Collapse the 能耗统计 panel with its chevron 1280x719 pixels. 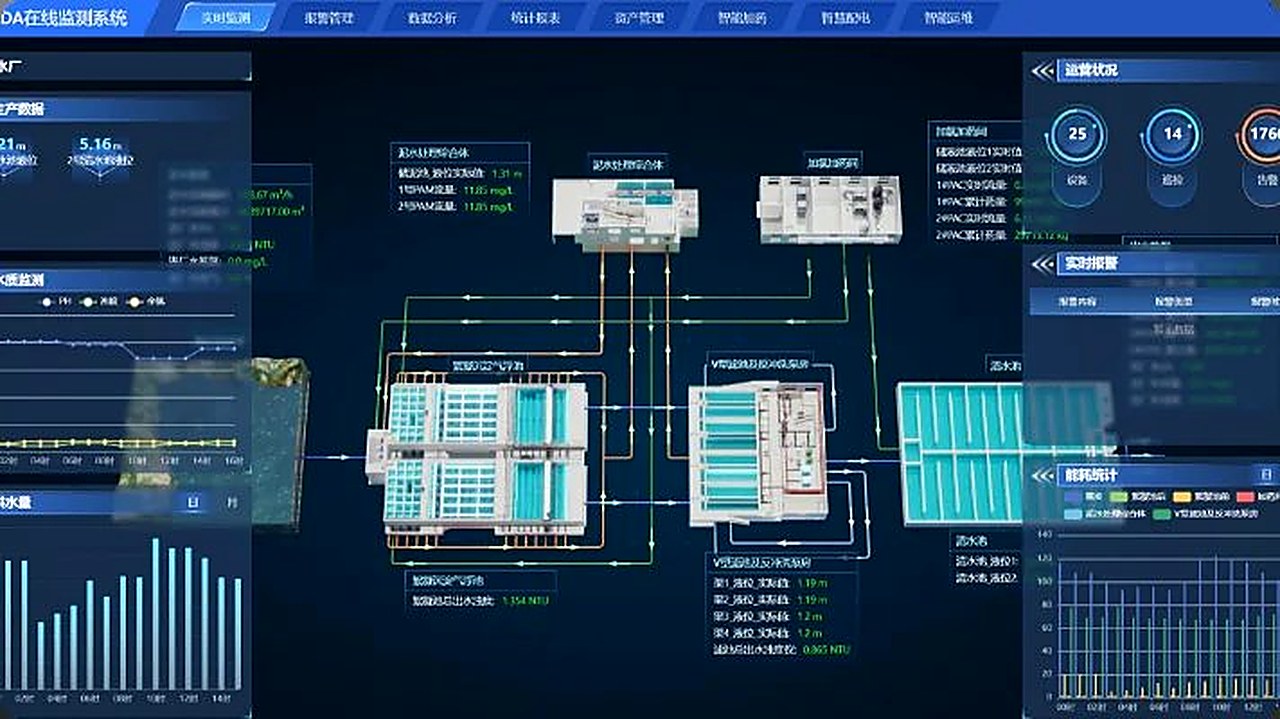[x=1043, y=476]
